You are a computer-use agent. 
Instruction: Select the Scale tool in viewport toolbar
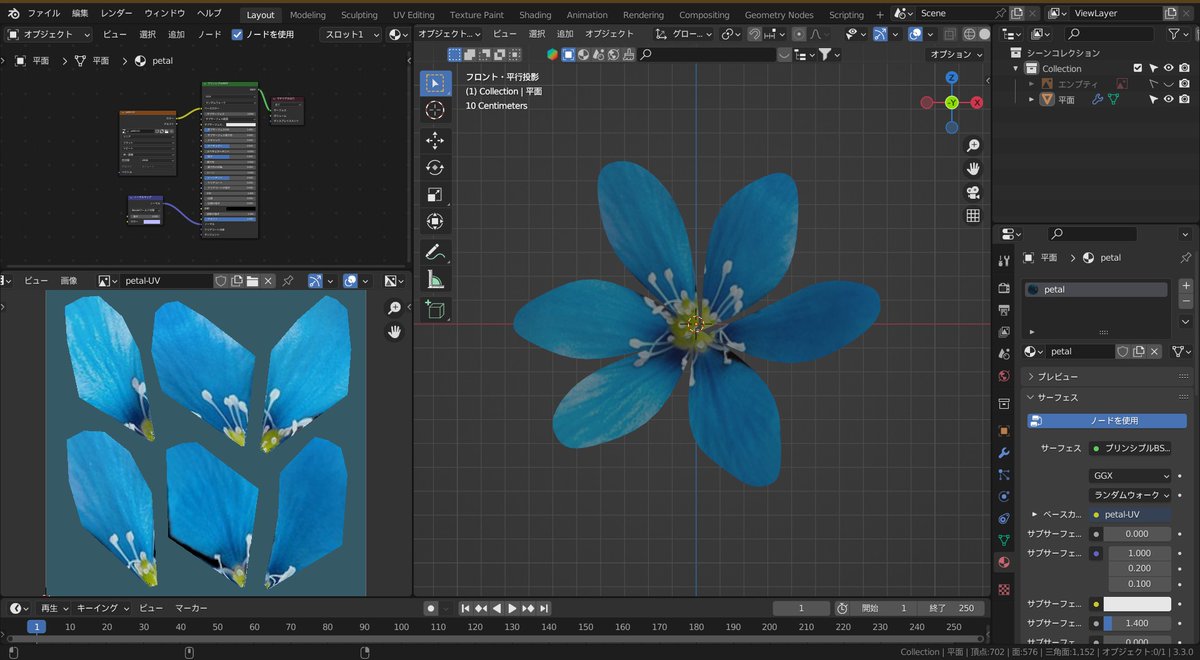point(435,194)
